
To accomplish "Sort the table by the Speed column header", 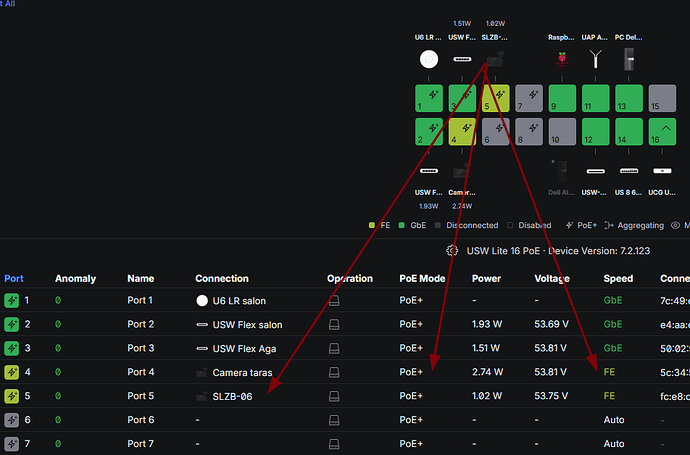I will pos(617,278).
